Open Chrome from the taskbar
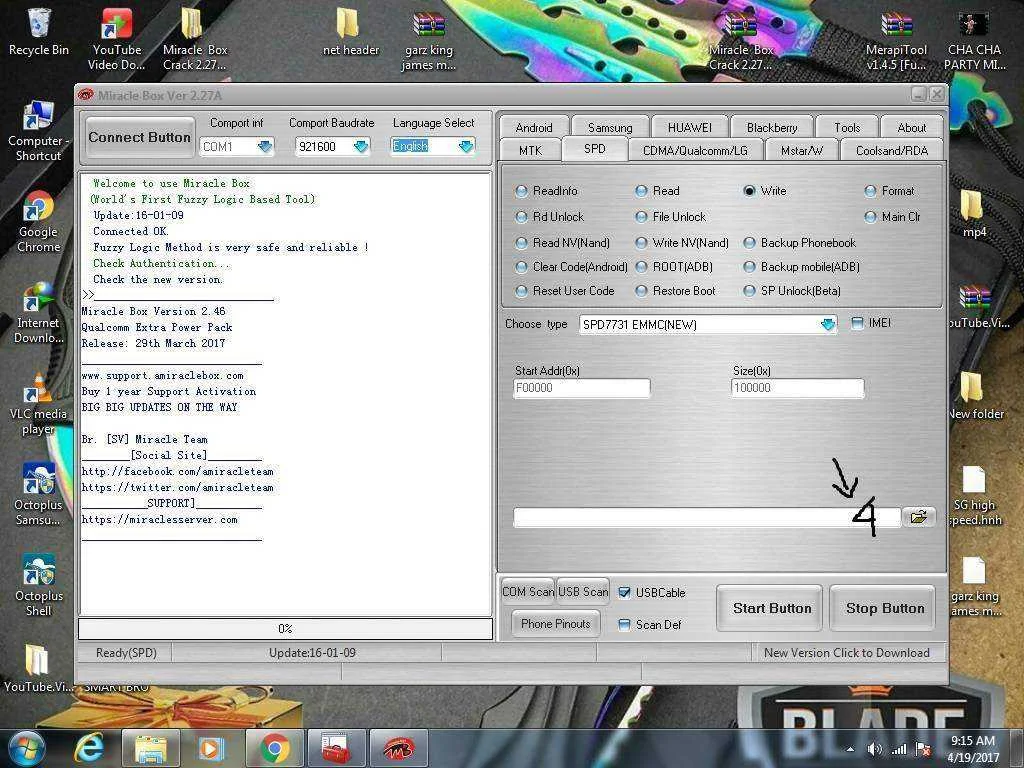Screen dimensions: 1024x768 click(275, 748)
